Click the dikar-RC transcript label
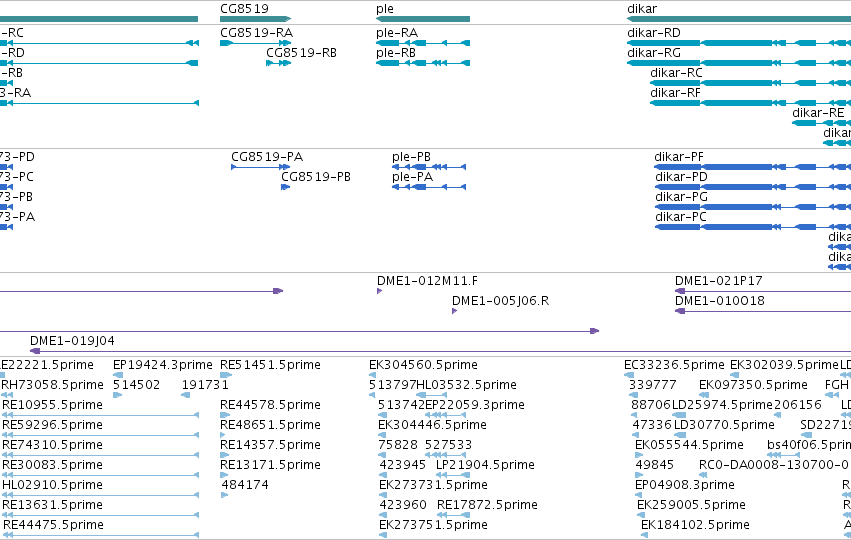 click(x=676, y=73)
